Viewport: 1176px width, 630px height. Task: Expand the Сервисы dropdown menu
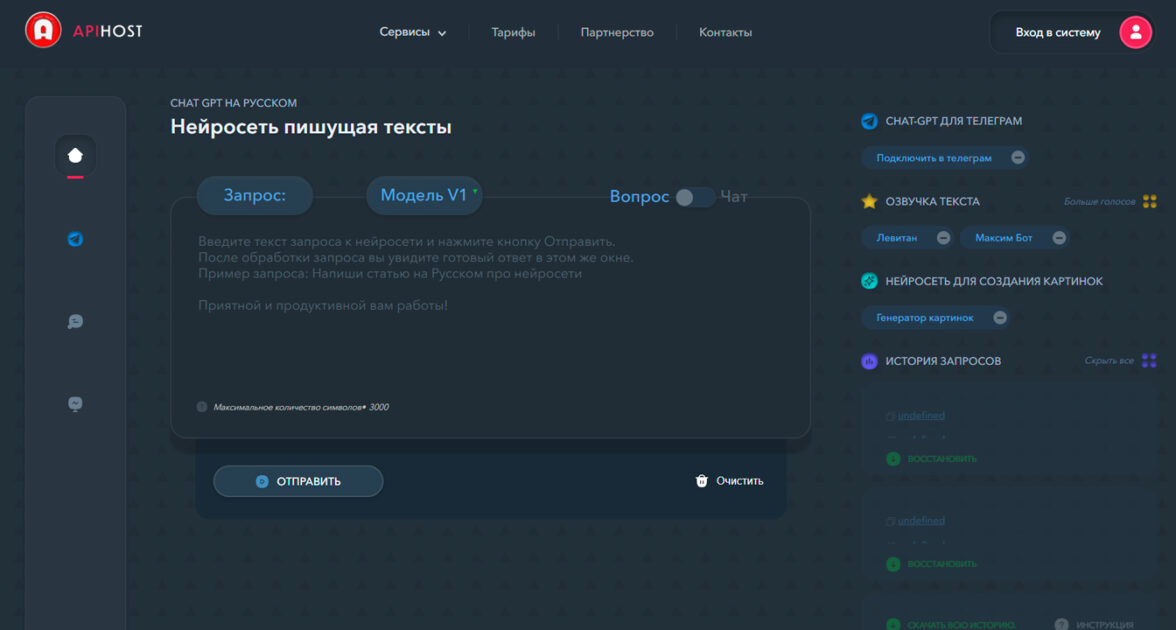[412, 32]
